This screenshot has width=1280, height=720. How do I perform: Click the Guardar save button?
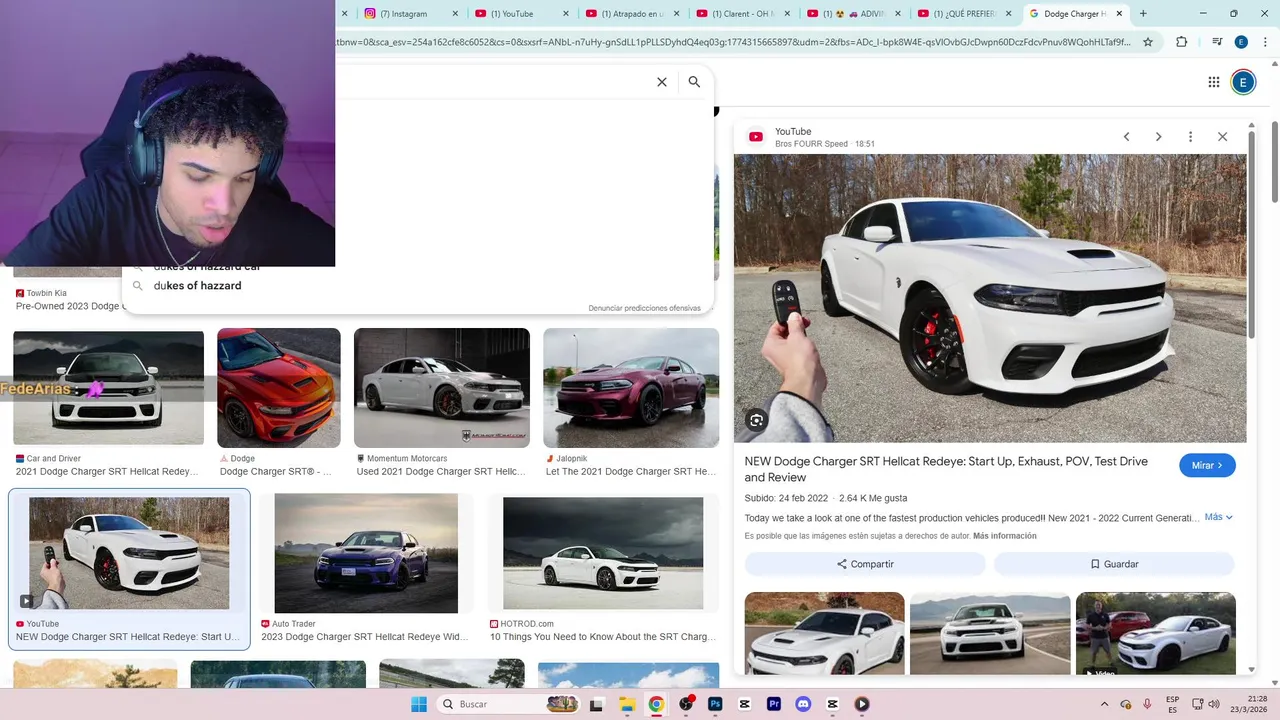[1114, 564]
